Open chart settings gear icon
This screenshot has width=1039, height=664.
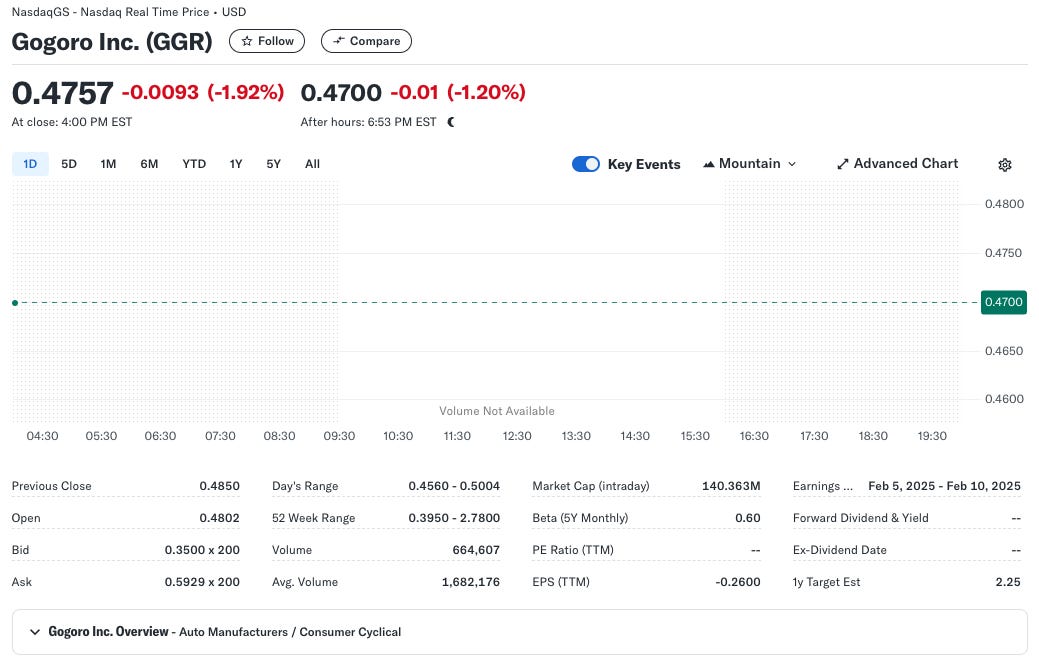[1005, 165]
